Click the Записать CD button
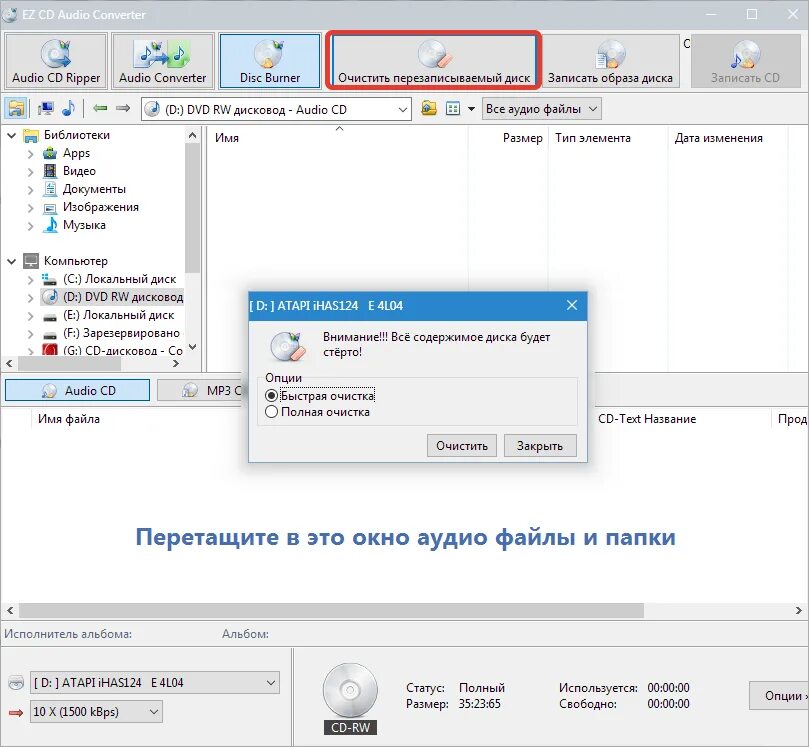Screen dimensions: 809x747 745,61
